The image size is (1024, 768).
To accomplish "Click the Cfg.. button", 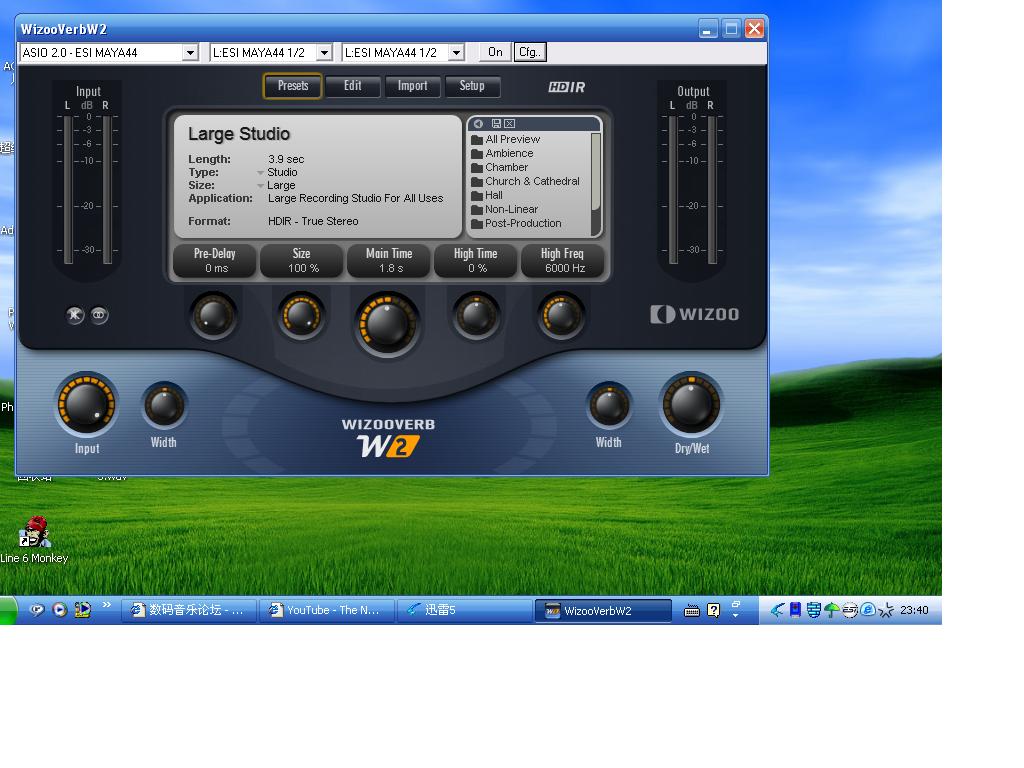I will [530, 52].
